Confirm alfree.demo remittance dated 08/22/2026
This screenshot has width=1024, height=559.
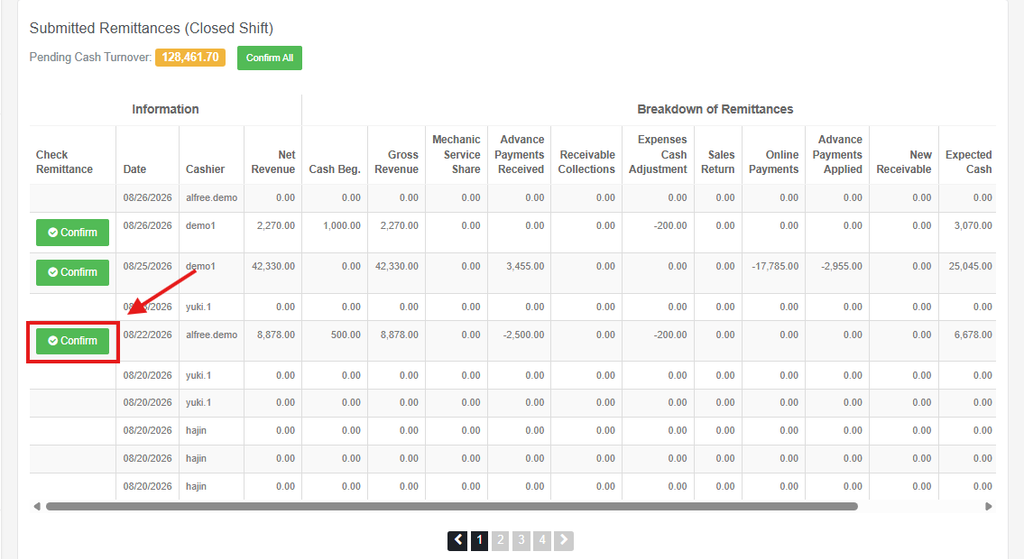click(x=72, y=341)
